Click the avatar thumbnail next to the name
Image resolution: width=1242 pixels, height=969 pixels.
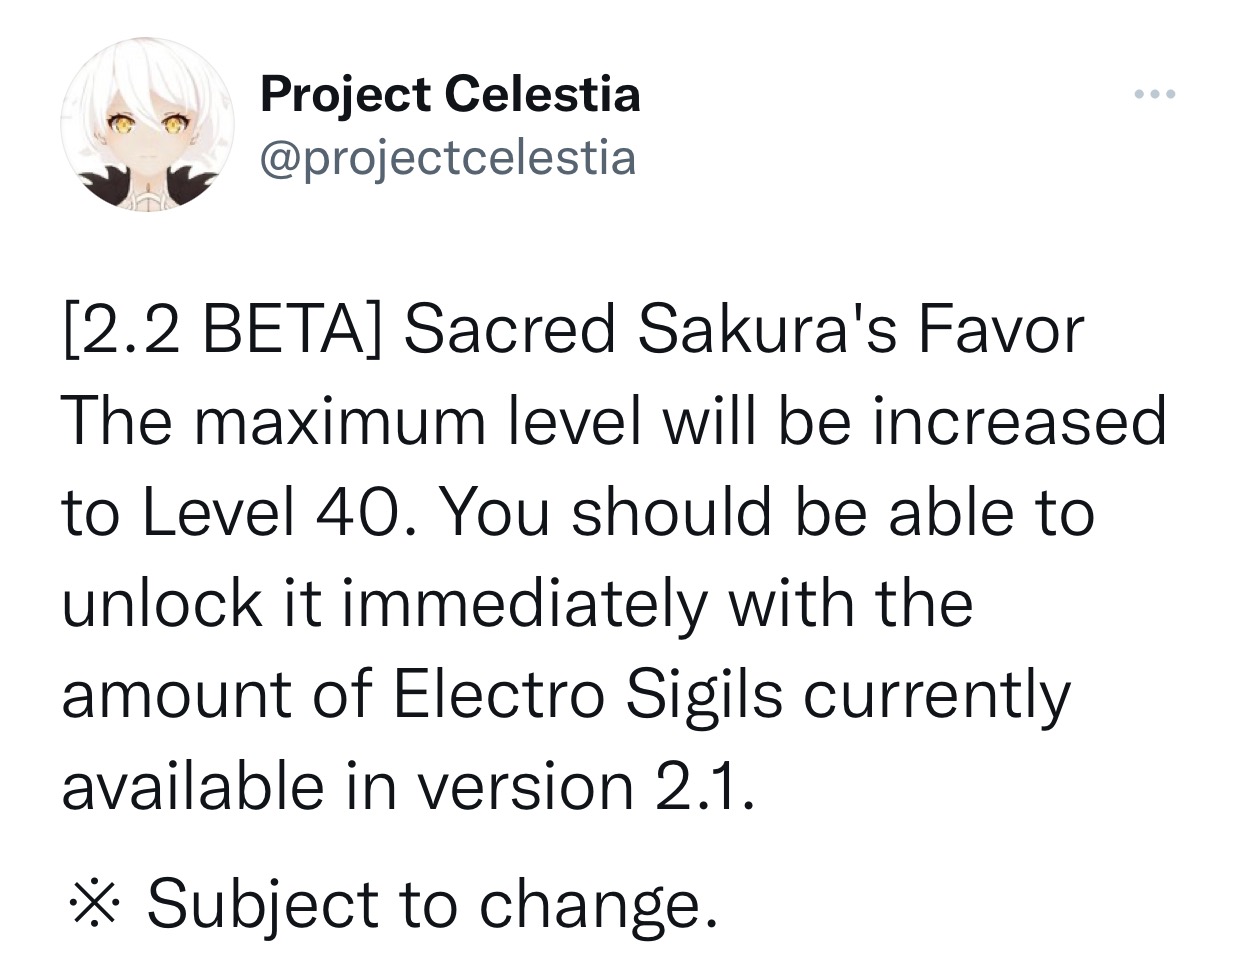tap(145, 125)
